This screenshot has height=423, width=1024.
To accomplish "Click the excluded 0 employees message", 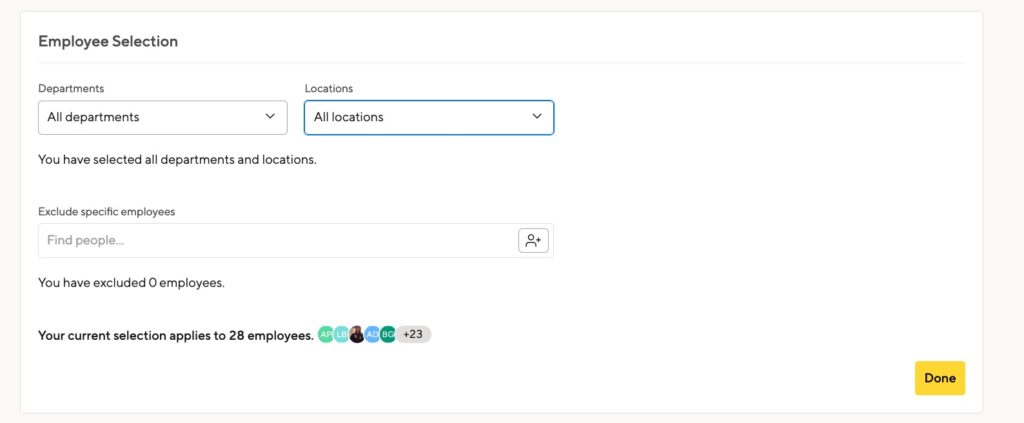I will coord(131,283).
